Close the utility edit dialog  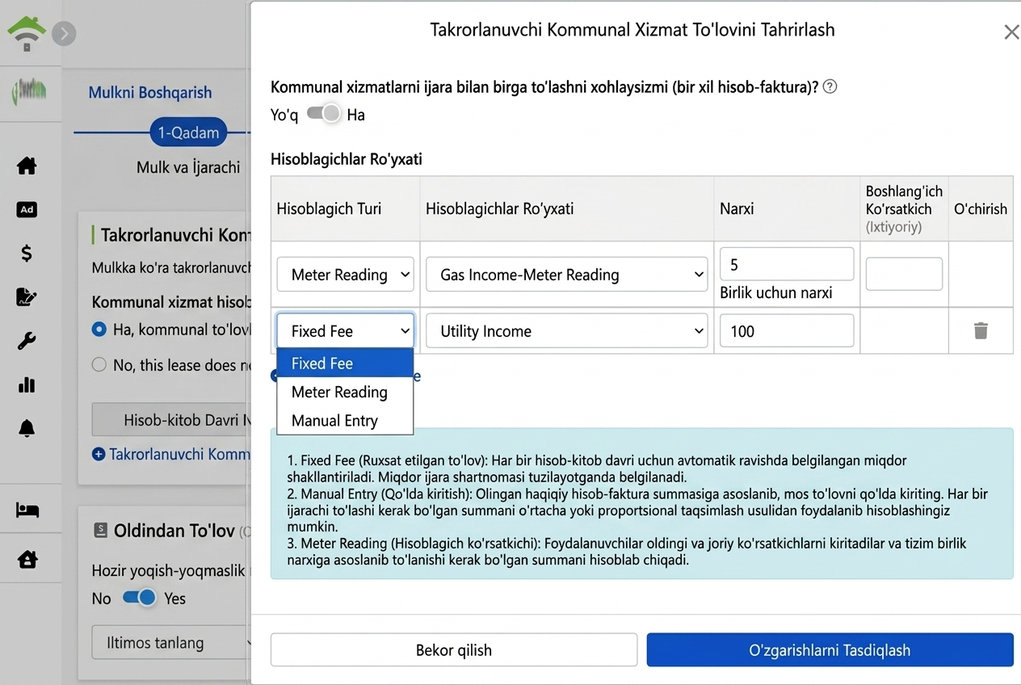(x=1011, y=32)
